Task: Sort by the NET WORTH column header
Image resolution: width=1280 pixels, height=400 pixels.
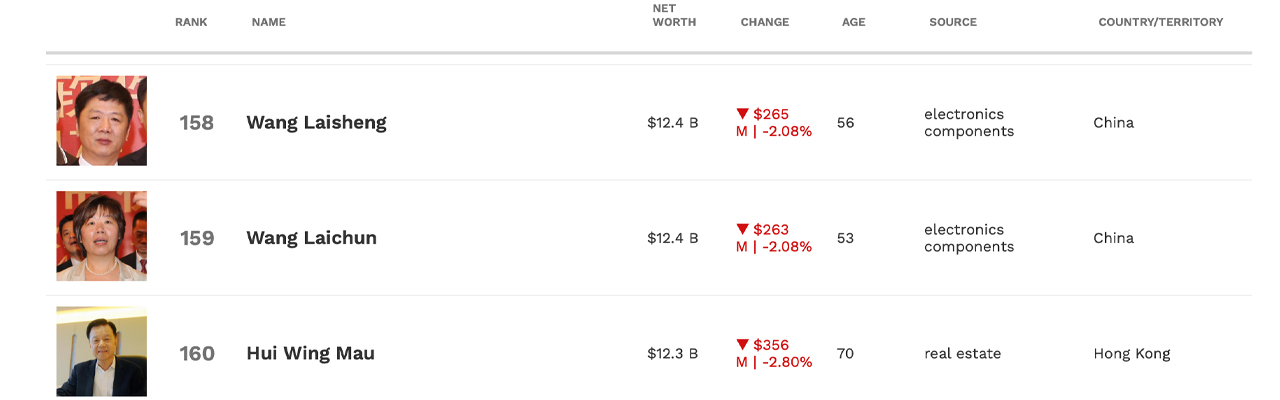Action: 674,15
